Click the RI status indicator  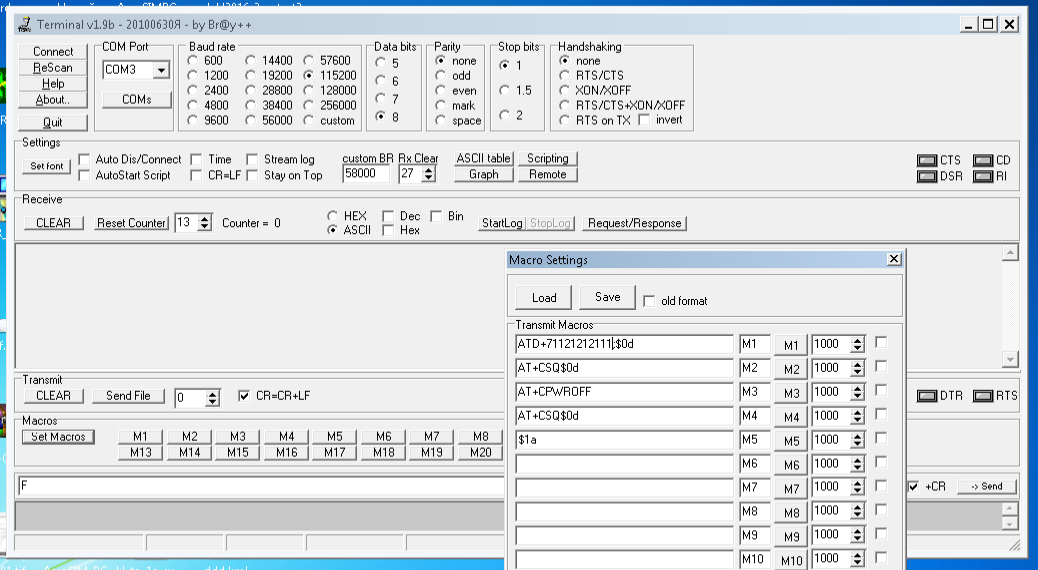[x=982, y=177]
